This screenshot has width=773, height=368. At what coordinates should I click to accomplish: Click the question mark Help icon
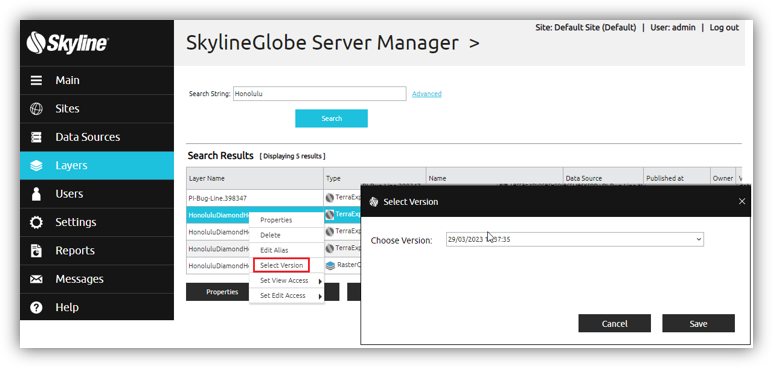(x=36, y=307)
